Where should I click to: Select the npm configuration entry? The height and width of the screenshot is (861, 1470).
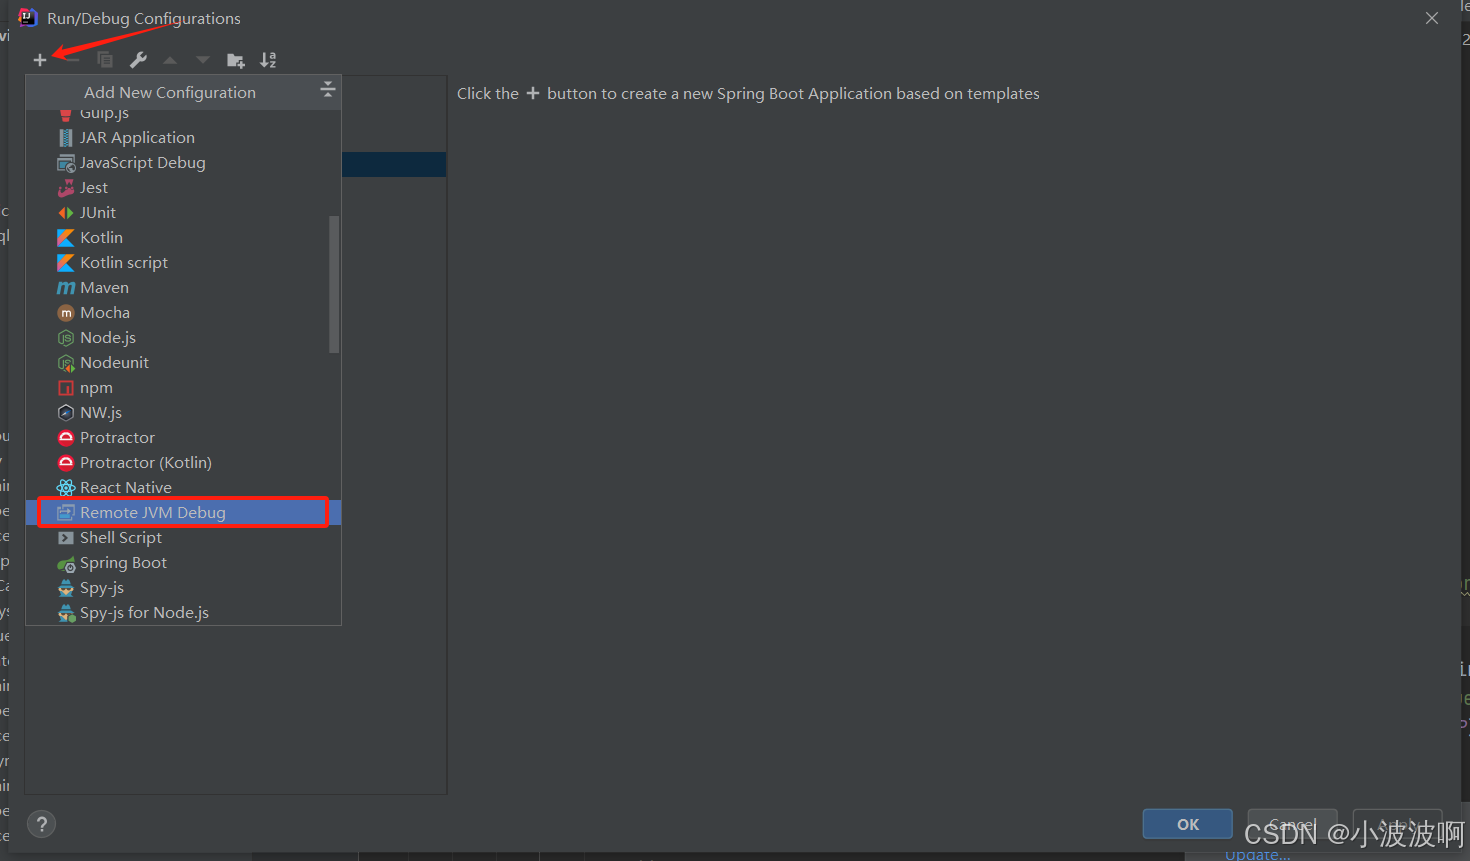coord(183,387)
